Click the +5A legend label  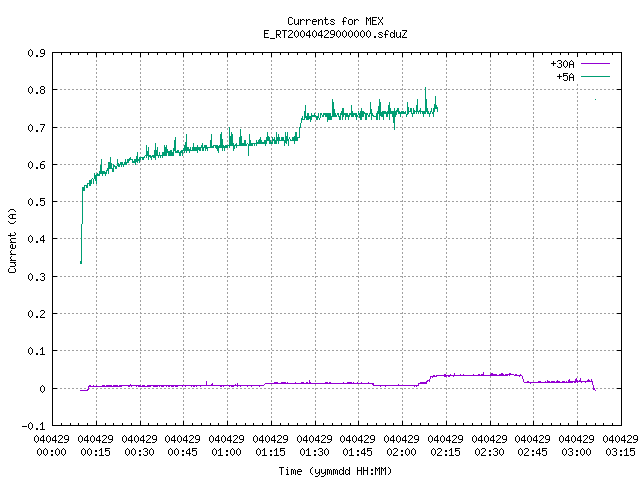(565, 77)
